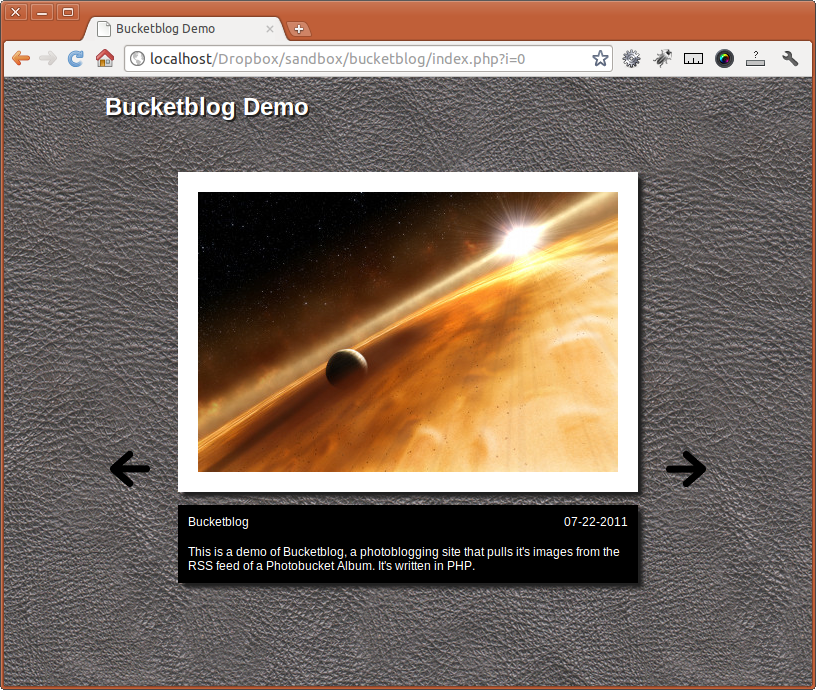Click the browser back arrow button
This screenshot has width=816, height=690.
(x=21, y=58)
